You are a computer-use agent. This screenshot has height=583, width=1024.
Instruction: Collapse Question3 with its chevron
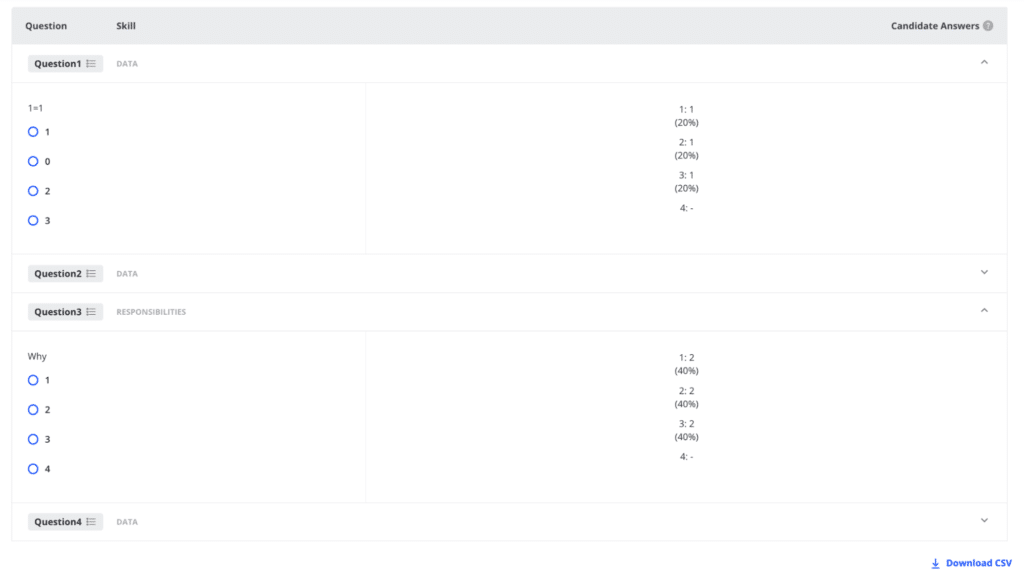click(x=984, y=311)
